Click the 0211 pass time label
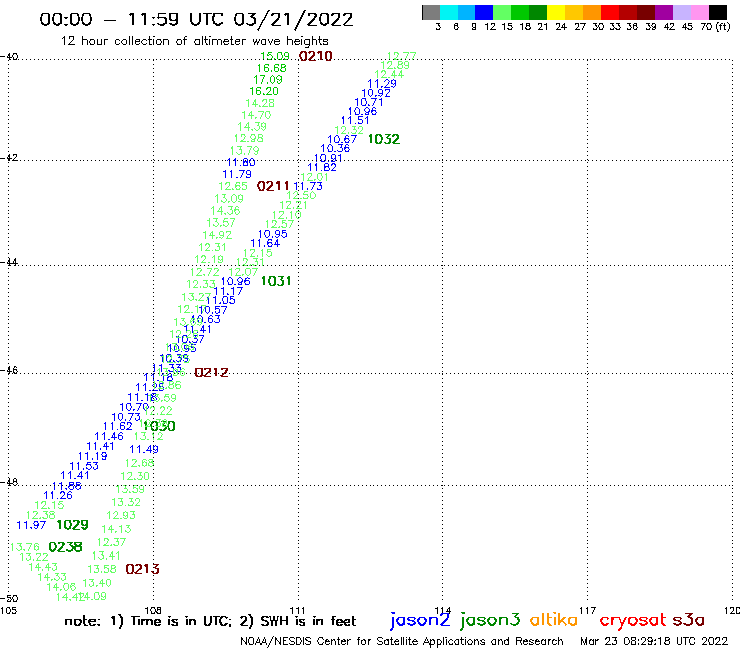This screenshot has height=650, width=740. coord(273,186)
